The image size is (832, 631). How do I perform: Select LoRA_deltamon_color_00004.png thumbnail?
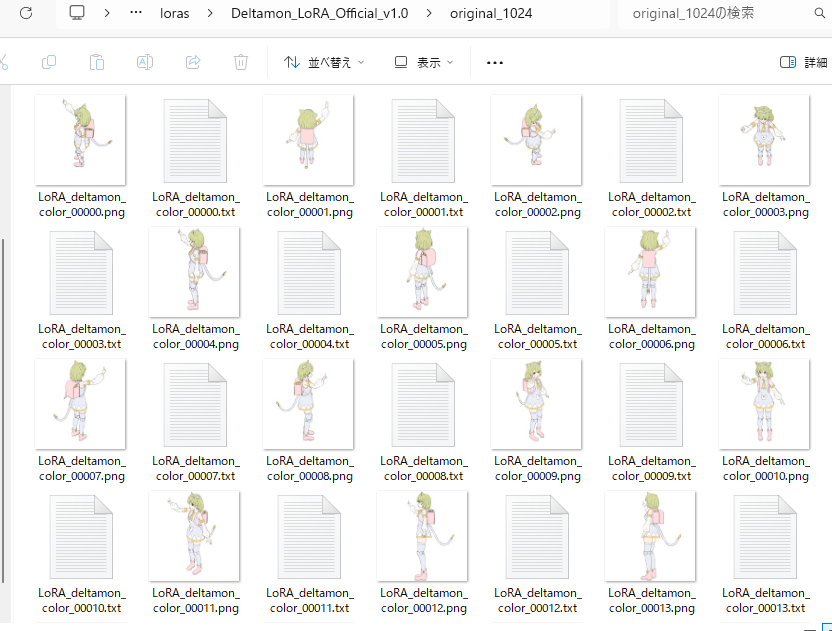[194, 272]
